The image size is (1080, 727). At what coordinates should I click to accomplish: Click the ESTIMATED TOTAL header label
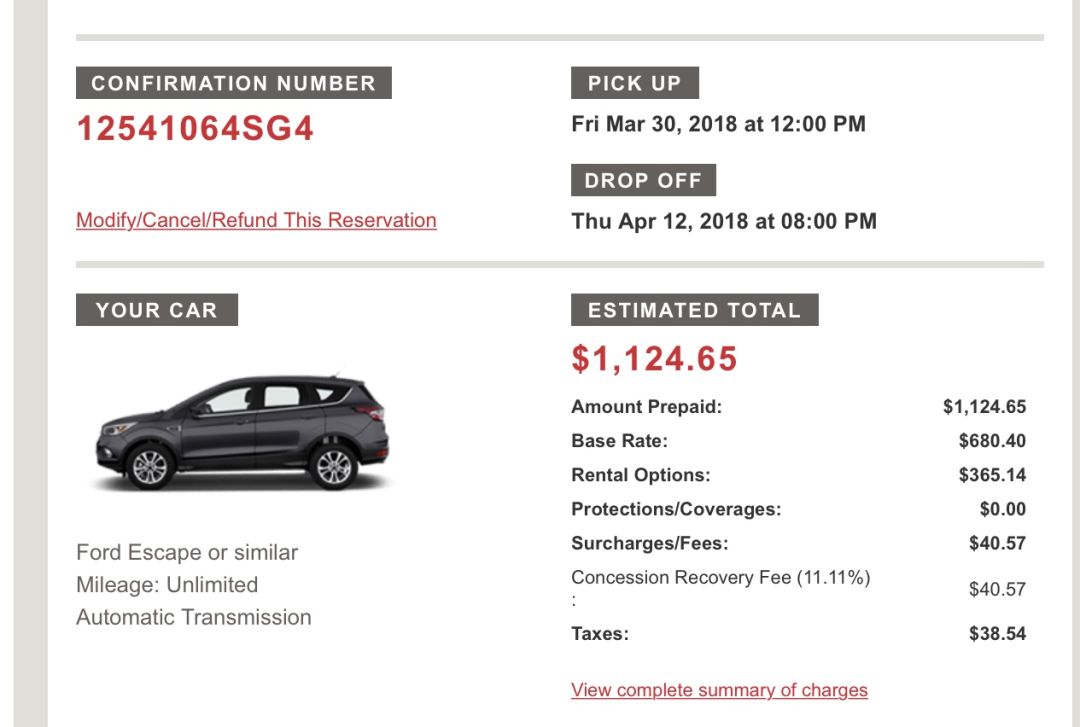pyautogui.click(x=694, y=310)
